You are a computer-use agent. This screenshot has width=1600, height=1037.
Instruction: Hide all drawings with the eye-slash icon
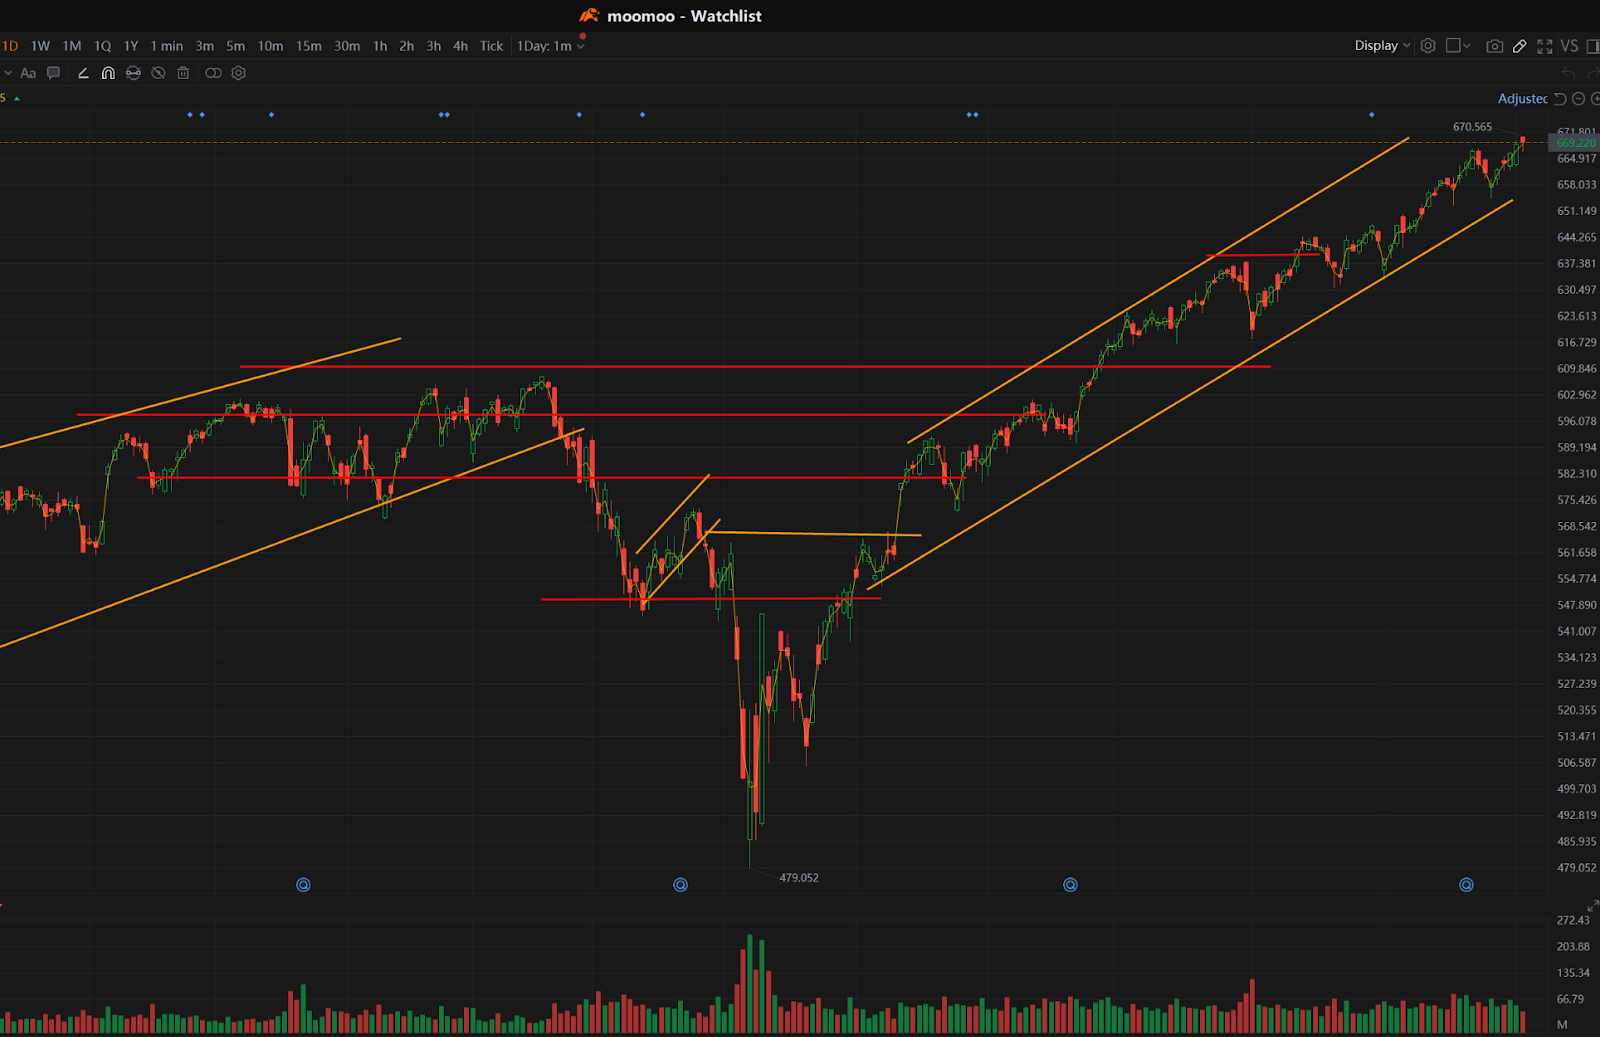pyautogui.click(x=158, y=73)
